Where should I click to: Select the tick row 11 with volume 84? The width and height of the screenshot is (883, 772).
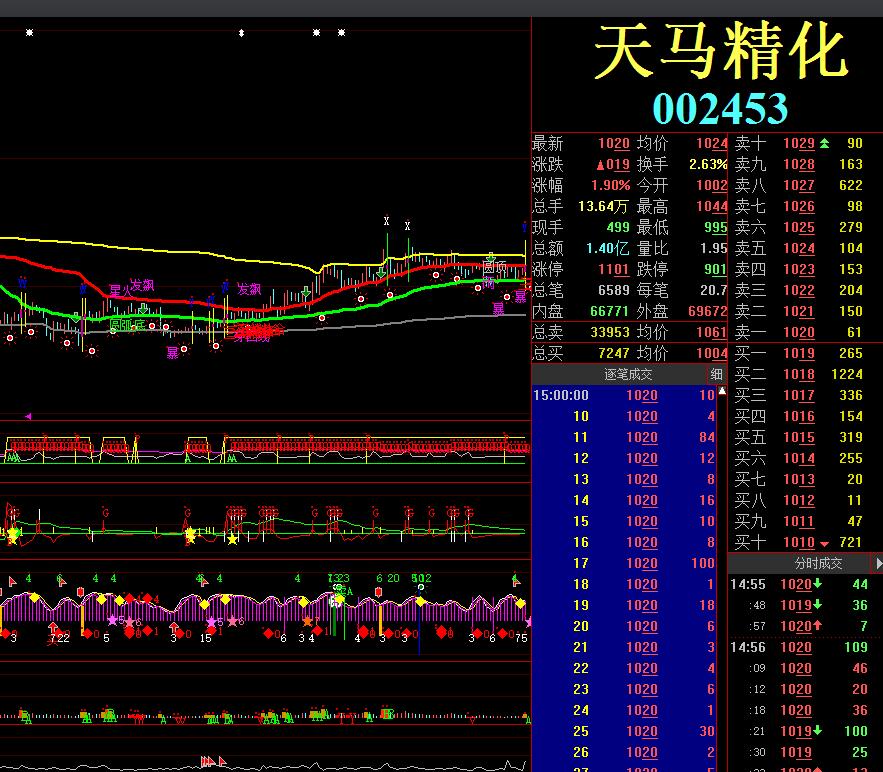point(624,438)
